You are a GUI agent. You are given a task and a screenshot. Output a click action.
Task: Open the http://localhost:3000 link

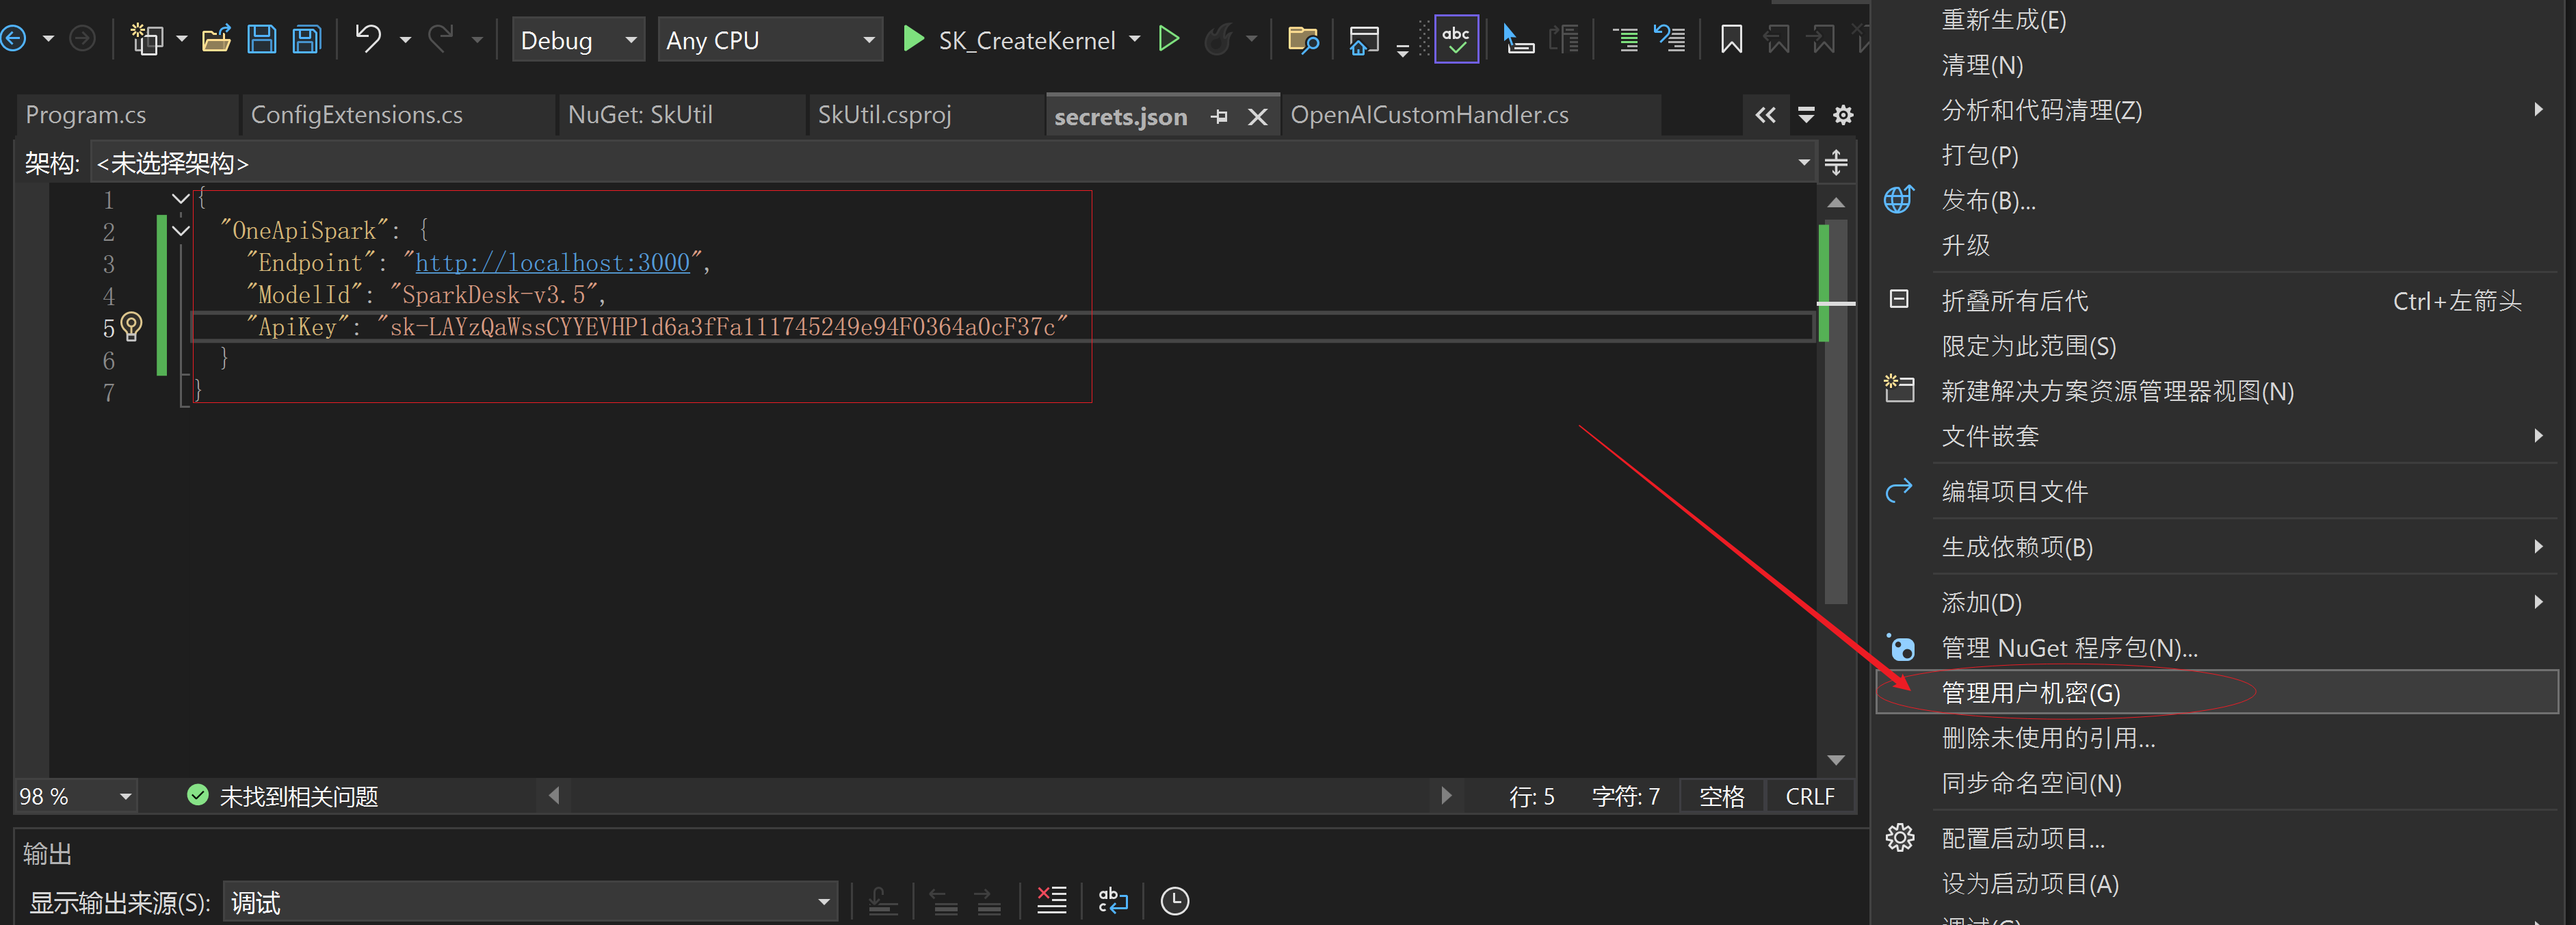tap(552, 263)
